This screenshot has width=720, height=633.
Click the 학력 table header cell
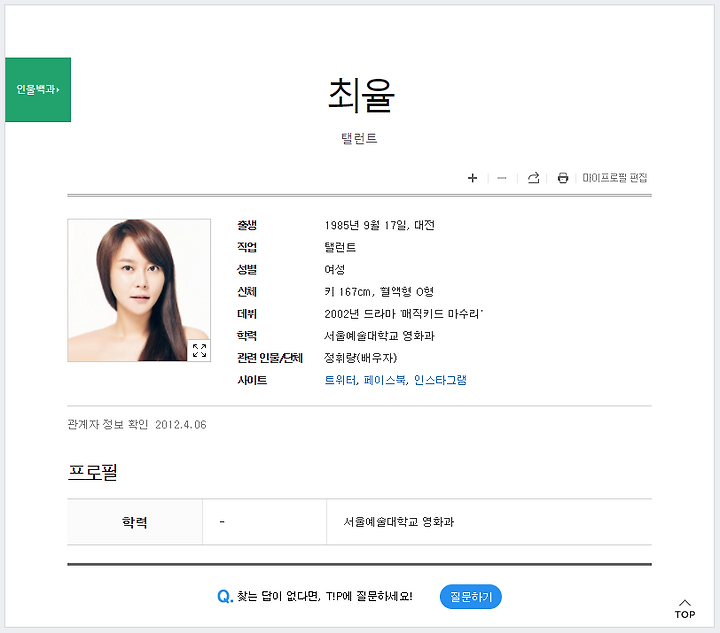click(x=135, y=522)
